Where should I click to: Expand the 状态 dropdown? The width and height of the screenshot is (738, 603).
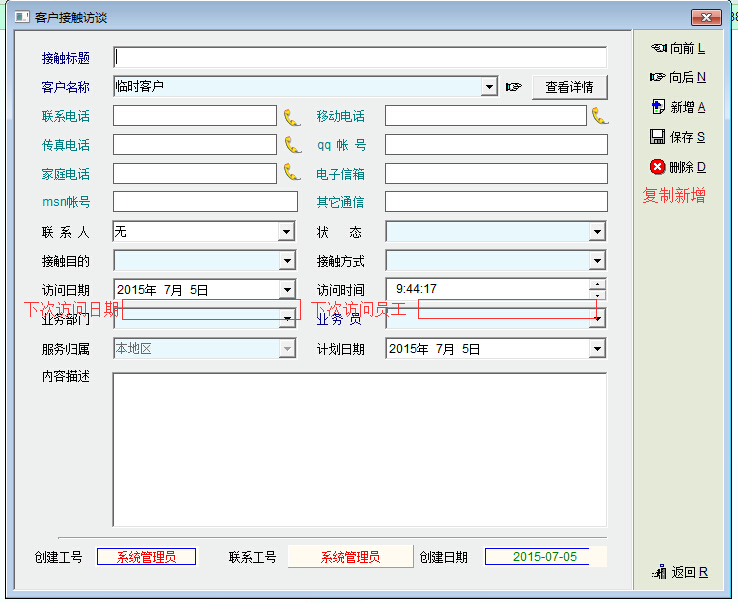[597, 232]
